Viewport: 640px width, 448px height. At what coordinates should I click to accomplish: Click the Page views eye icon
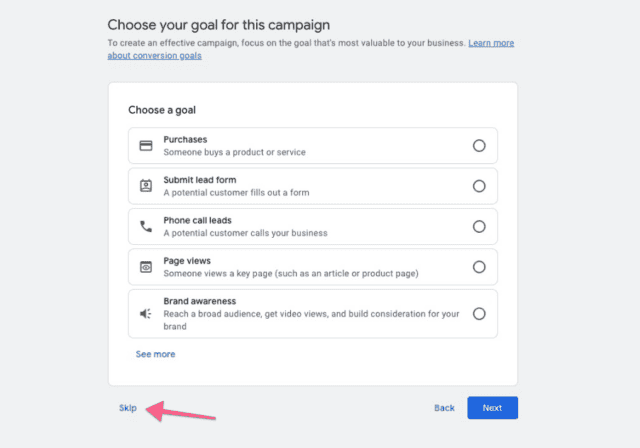(x=146, y=267)
